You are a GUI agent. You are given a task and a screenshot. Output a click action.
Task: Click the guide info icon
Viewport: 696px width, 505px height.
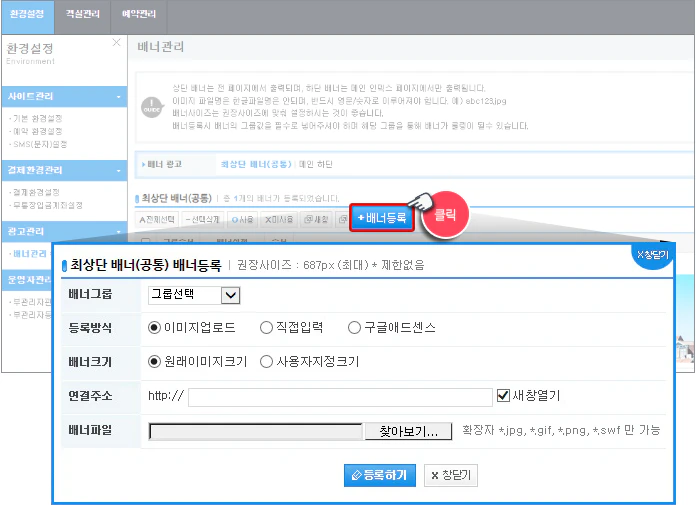point(152,107)
